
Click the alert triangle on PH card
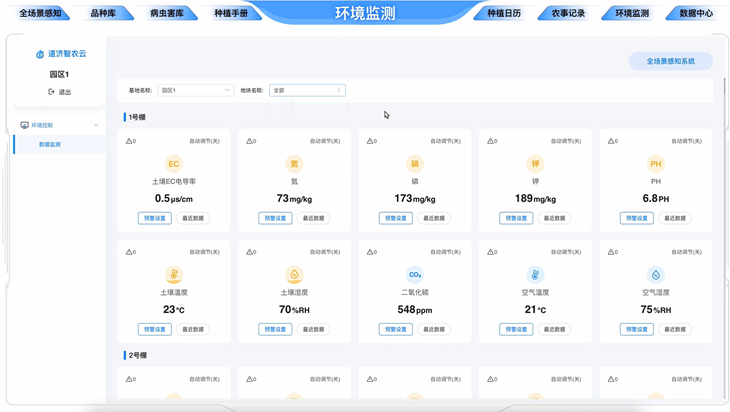click(611, 141)
